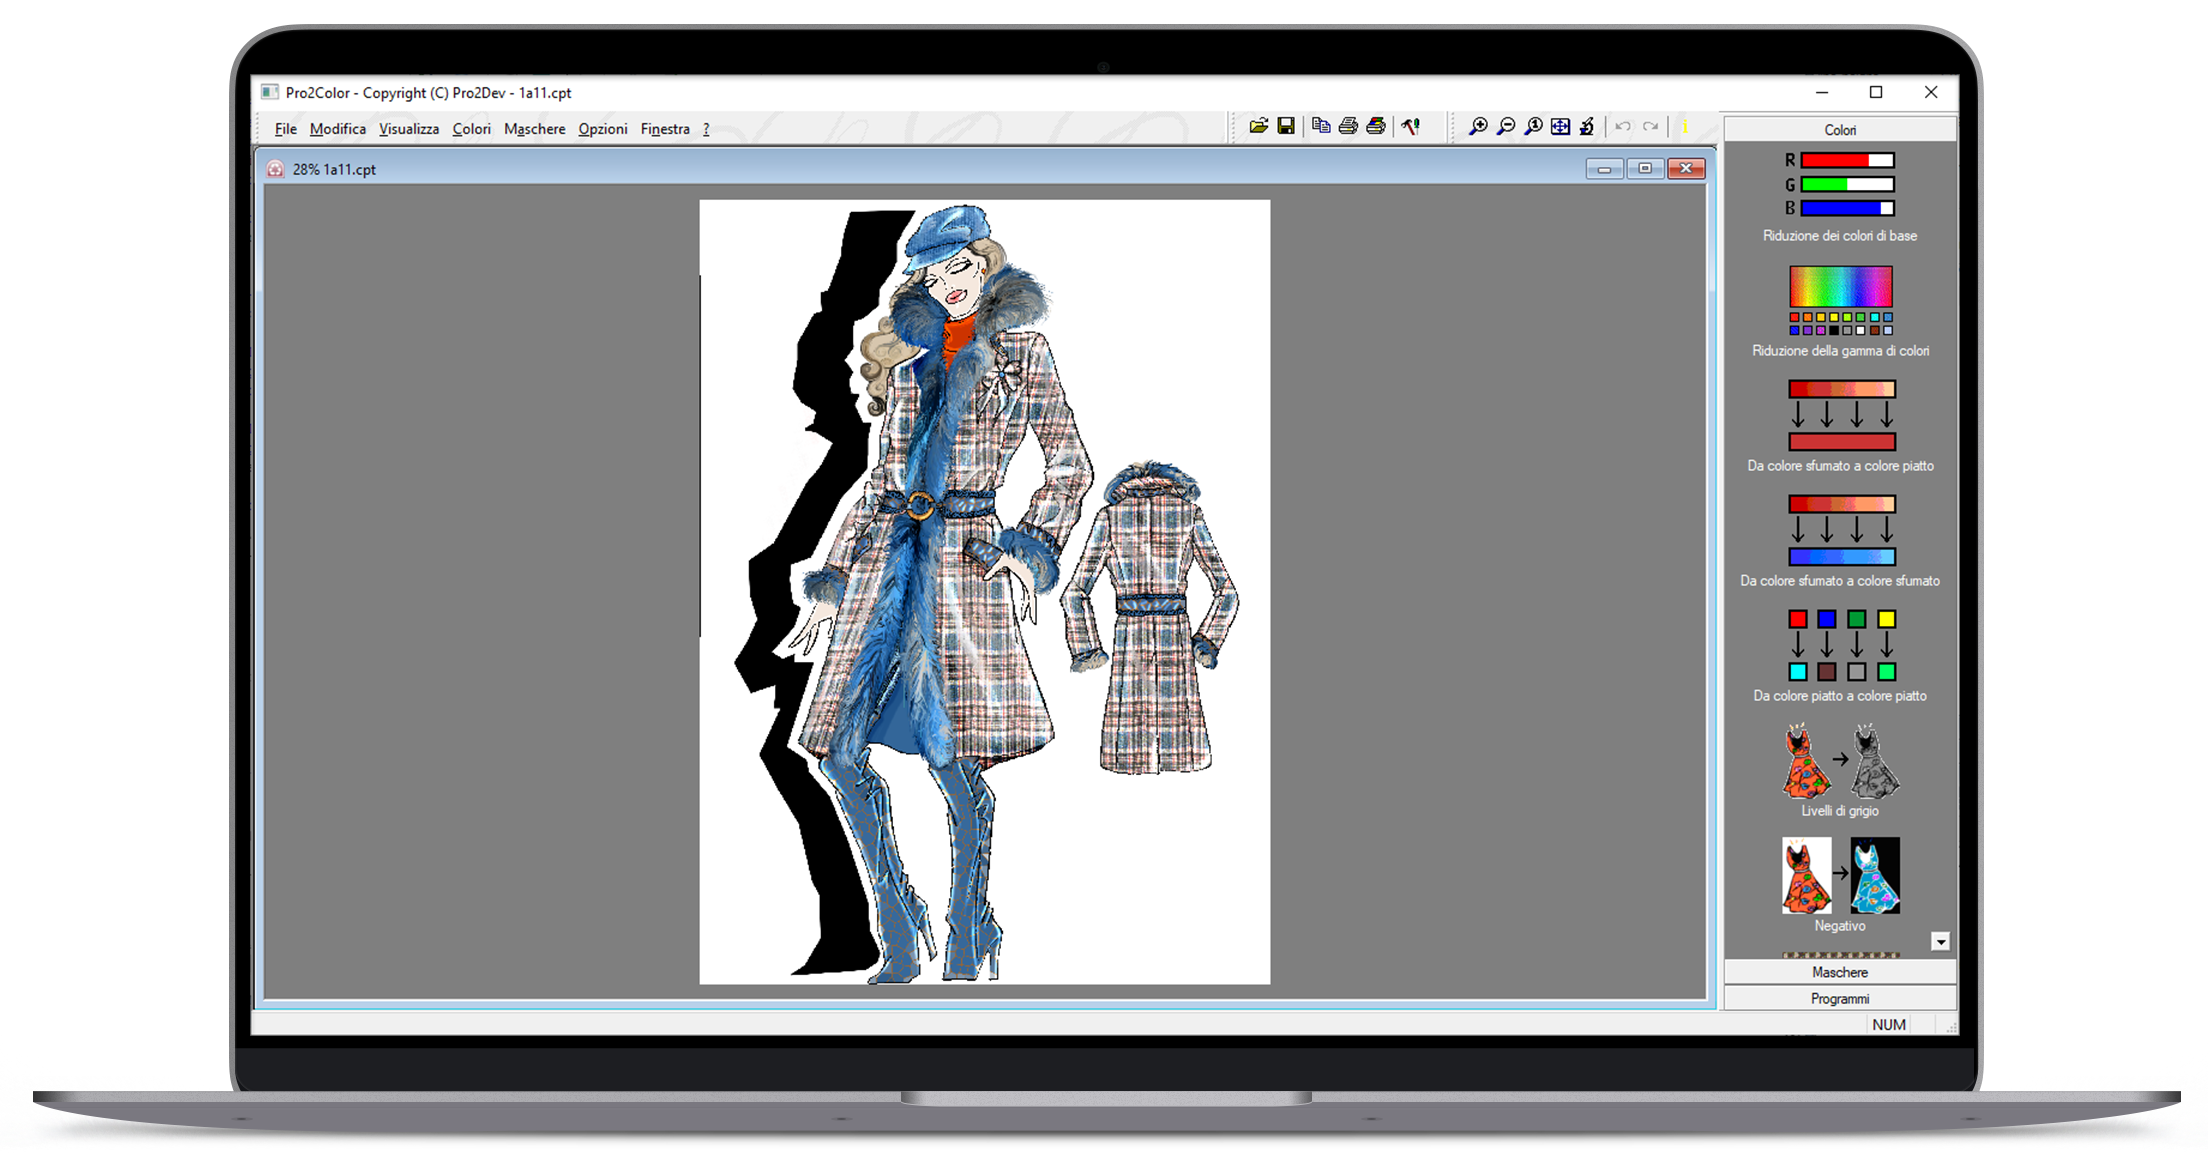Choose Da colore sfumato a colore sfumato tool
The height and width of the screenshot is (1155, 2208).
(x=1841, y=530)
